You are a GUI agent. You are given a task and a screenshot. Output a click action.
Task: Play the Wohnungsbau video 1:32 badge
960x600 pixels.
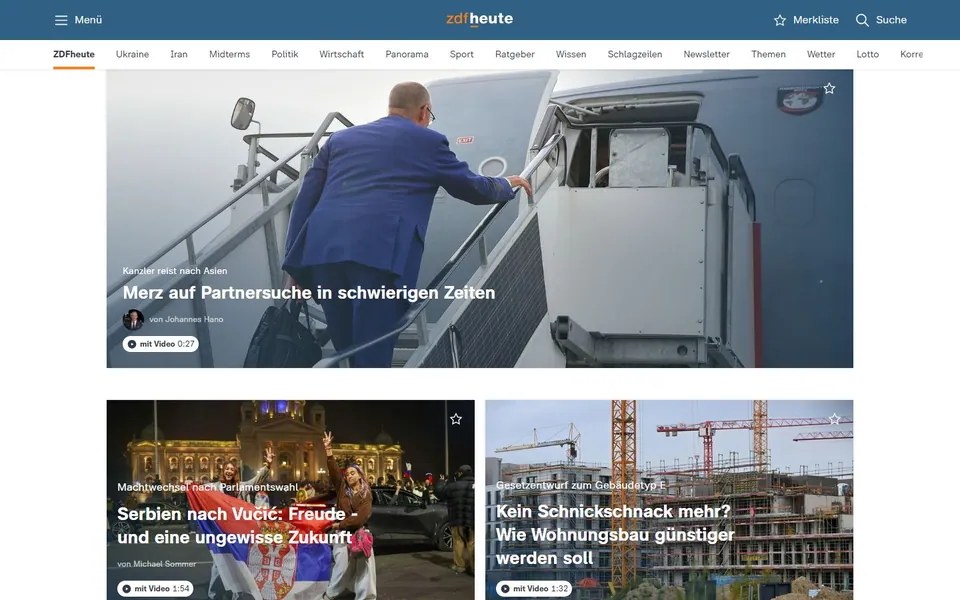point(534,588)
